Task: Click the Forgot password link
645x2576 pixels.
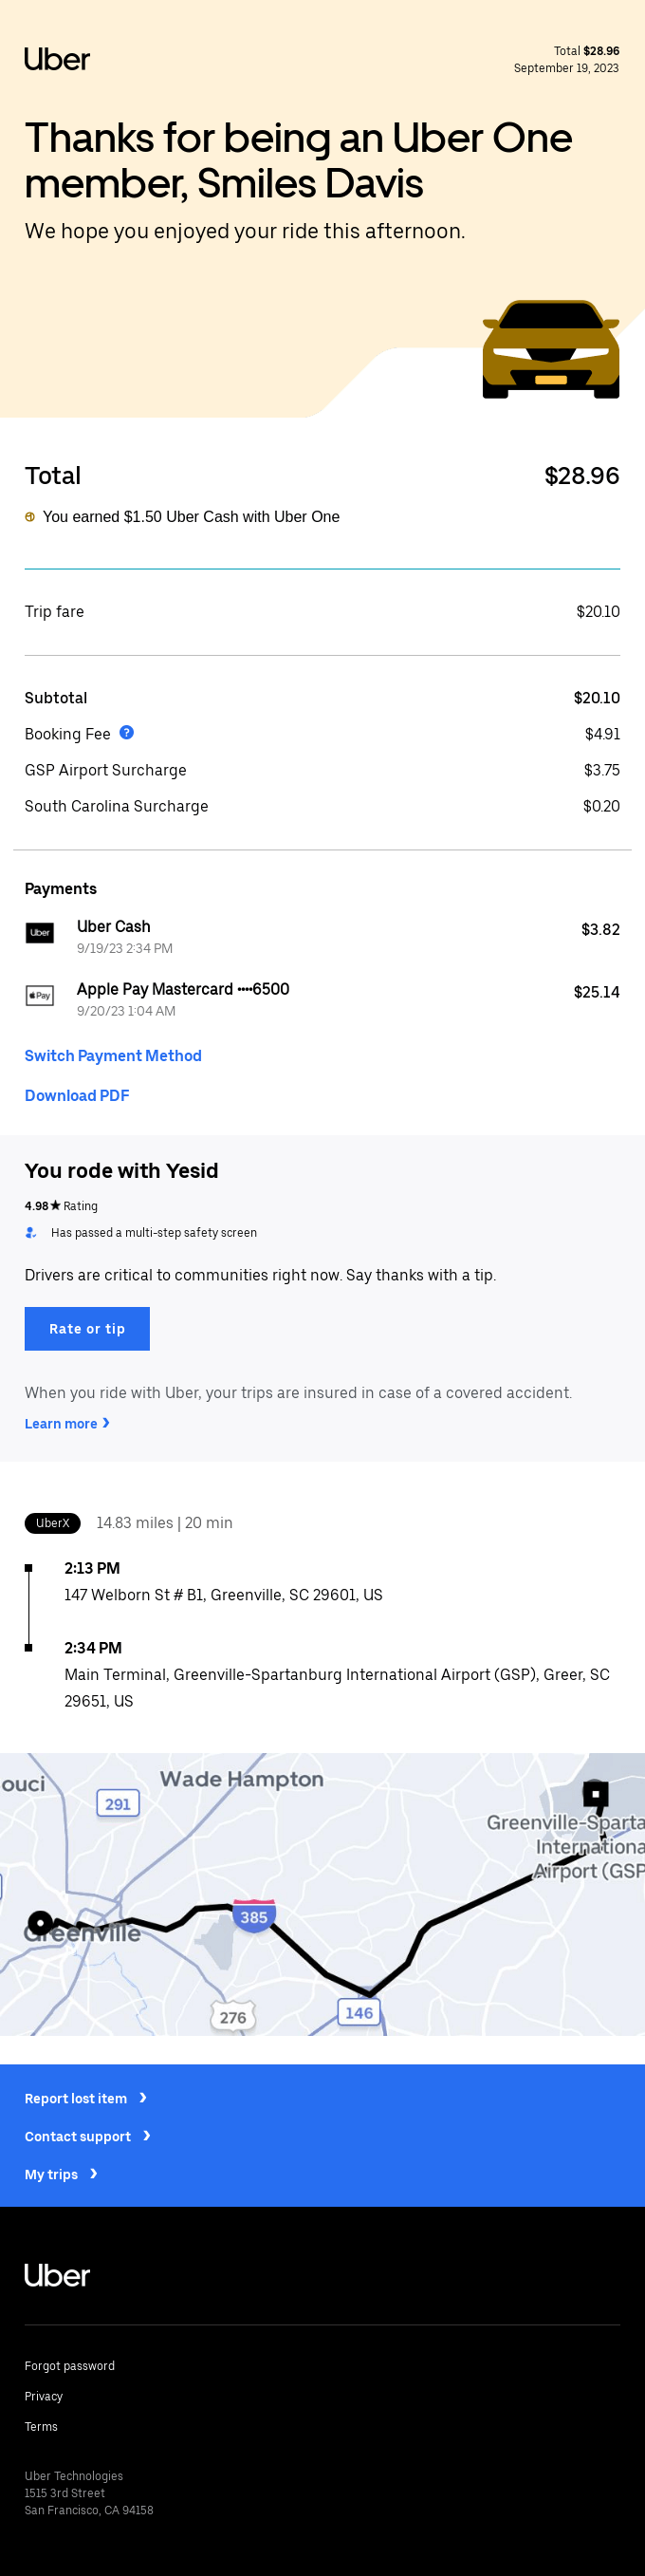Action: pyautogui.click(x=70, y=2366)
